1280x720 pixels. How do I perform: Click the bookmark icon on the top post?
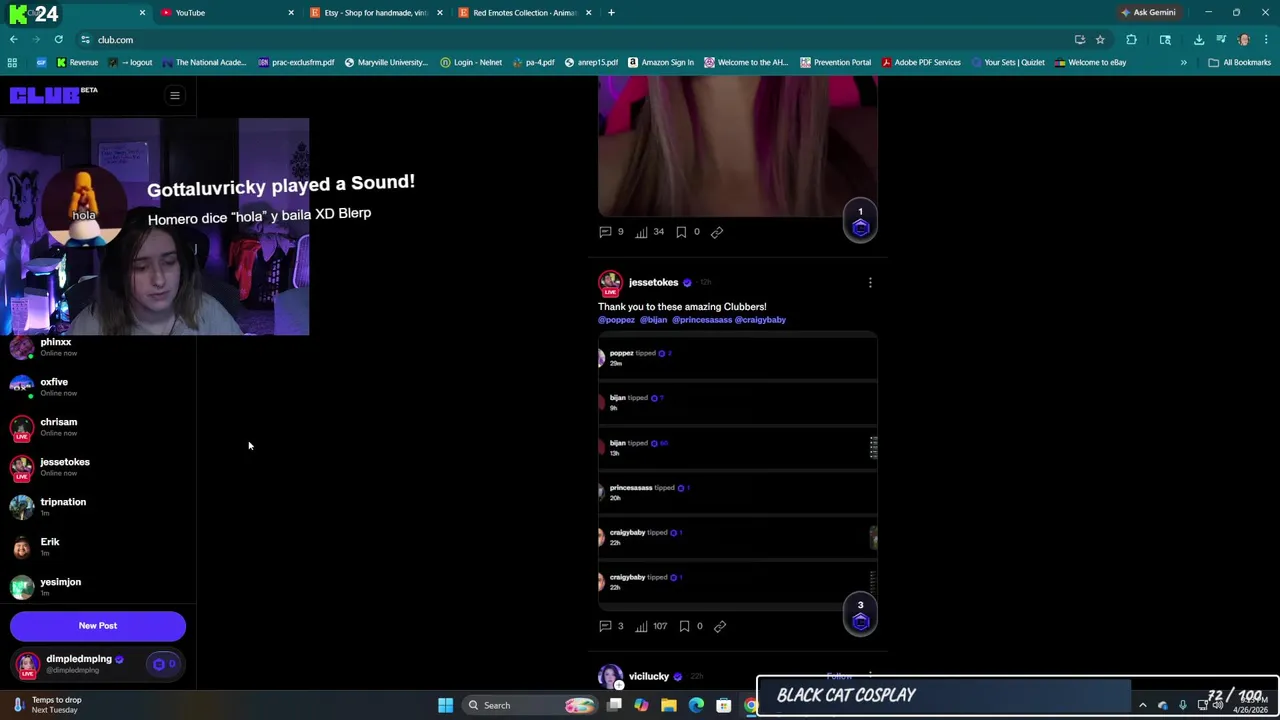click(681, 232)
